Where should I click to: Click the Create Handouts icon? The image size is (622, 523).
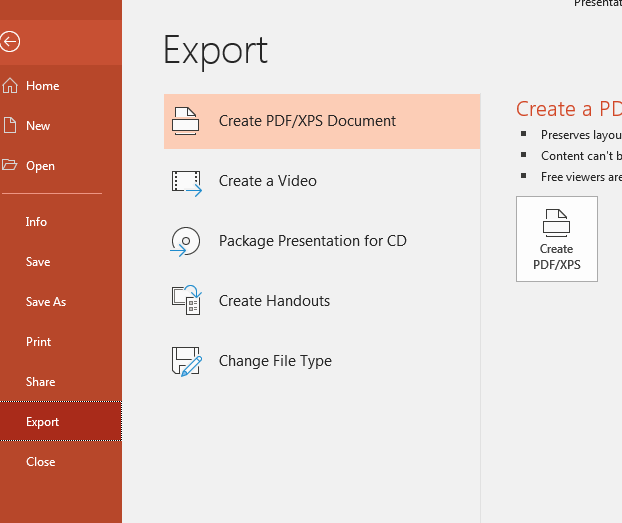(186, 300)
